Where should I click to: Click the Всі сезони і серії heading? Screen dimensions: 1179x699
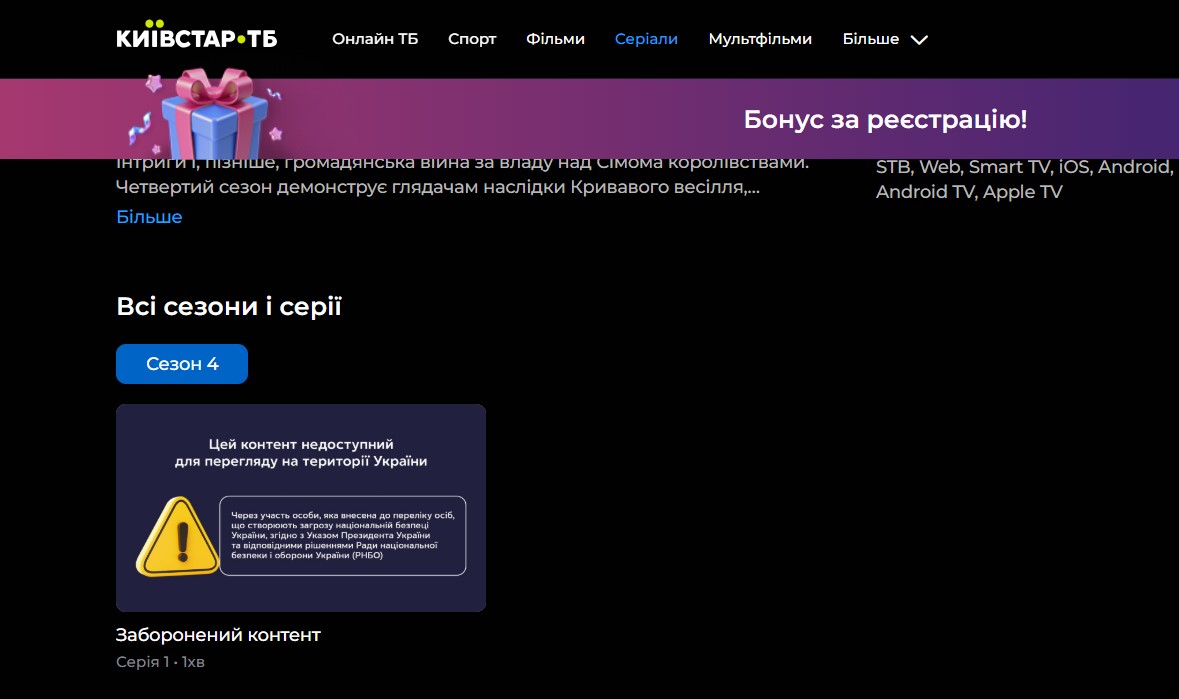[x=229, y=307]
